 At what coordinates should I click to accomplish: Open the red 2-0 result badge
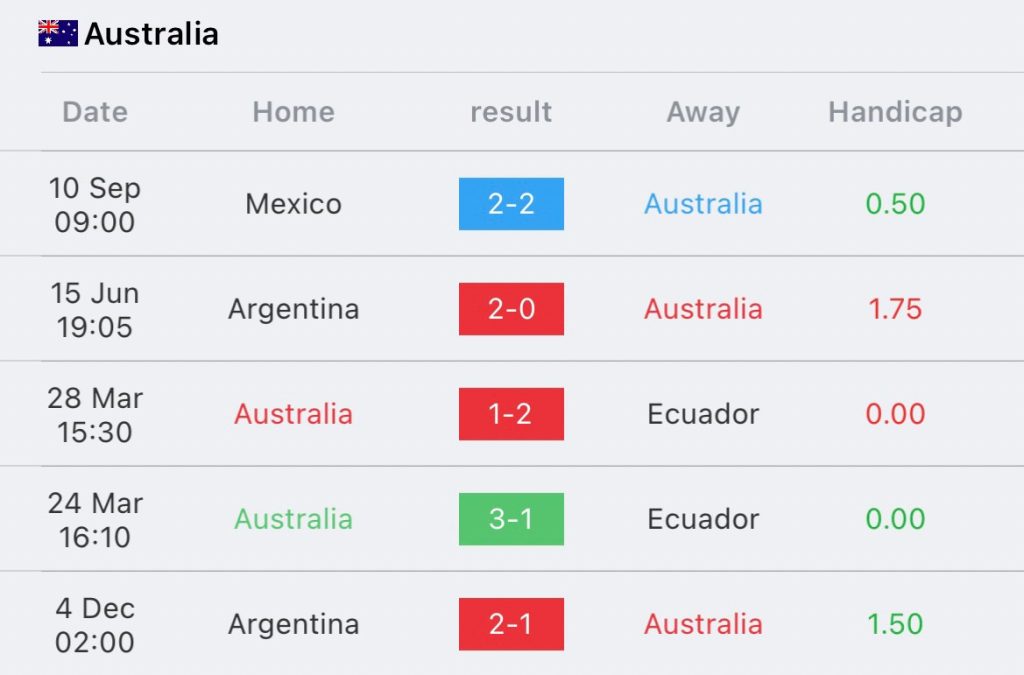pos(511,309)
